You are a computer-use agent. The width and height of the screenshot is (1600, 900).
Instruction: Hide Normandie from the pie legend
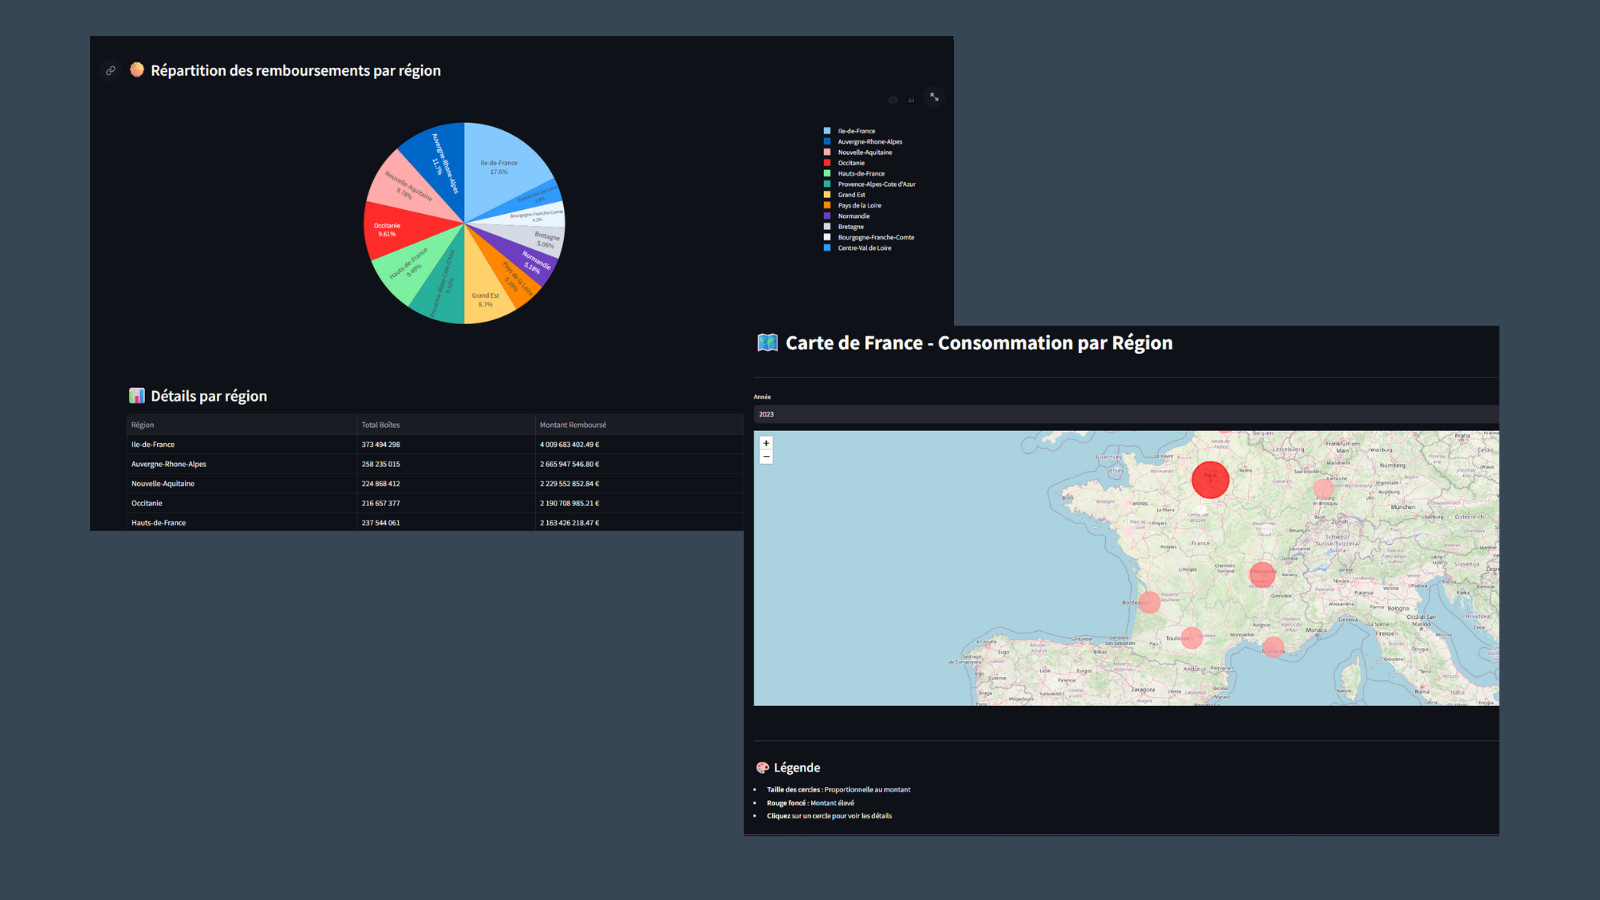point(853,216)
